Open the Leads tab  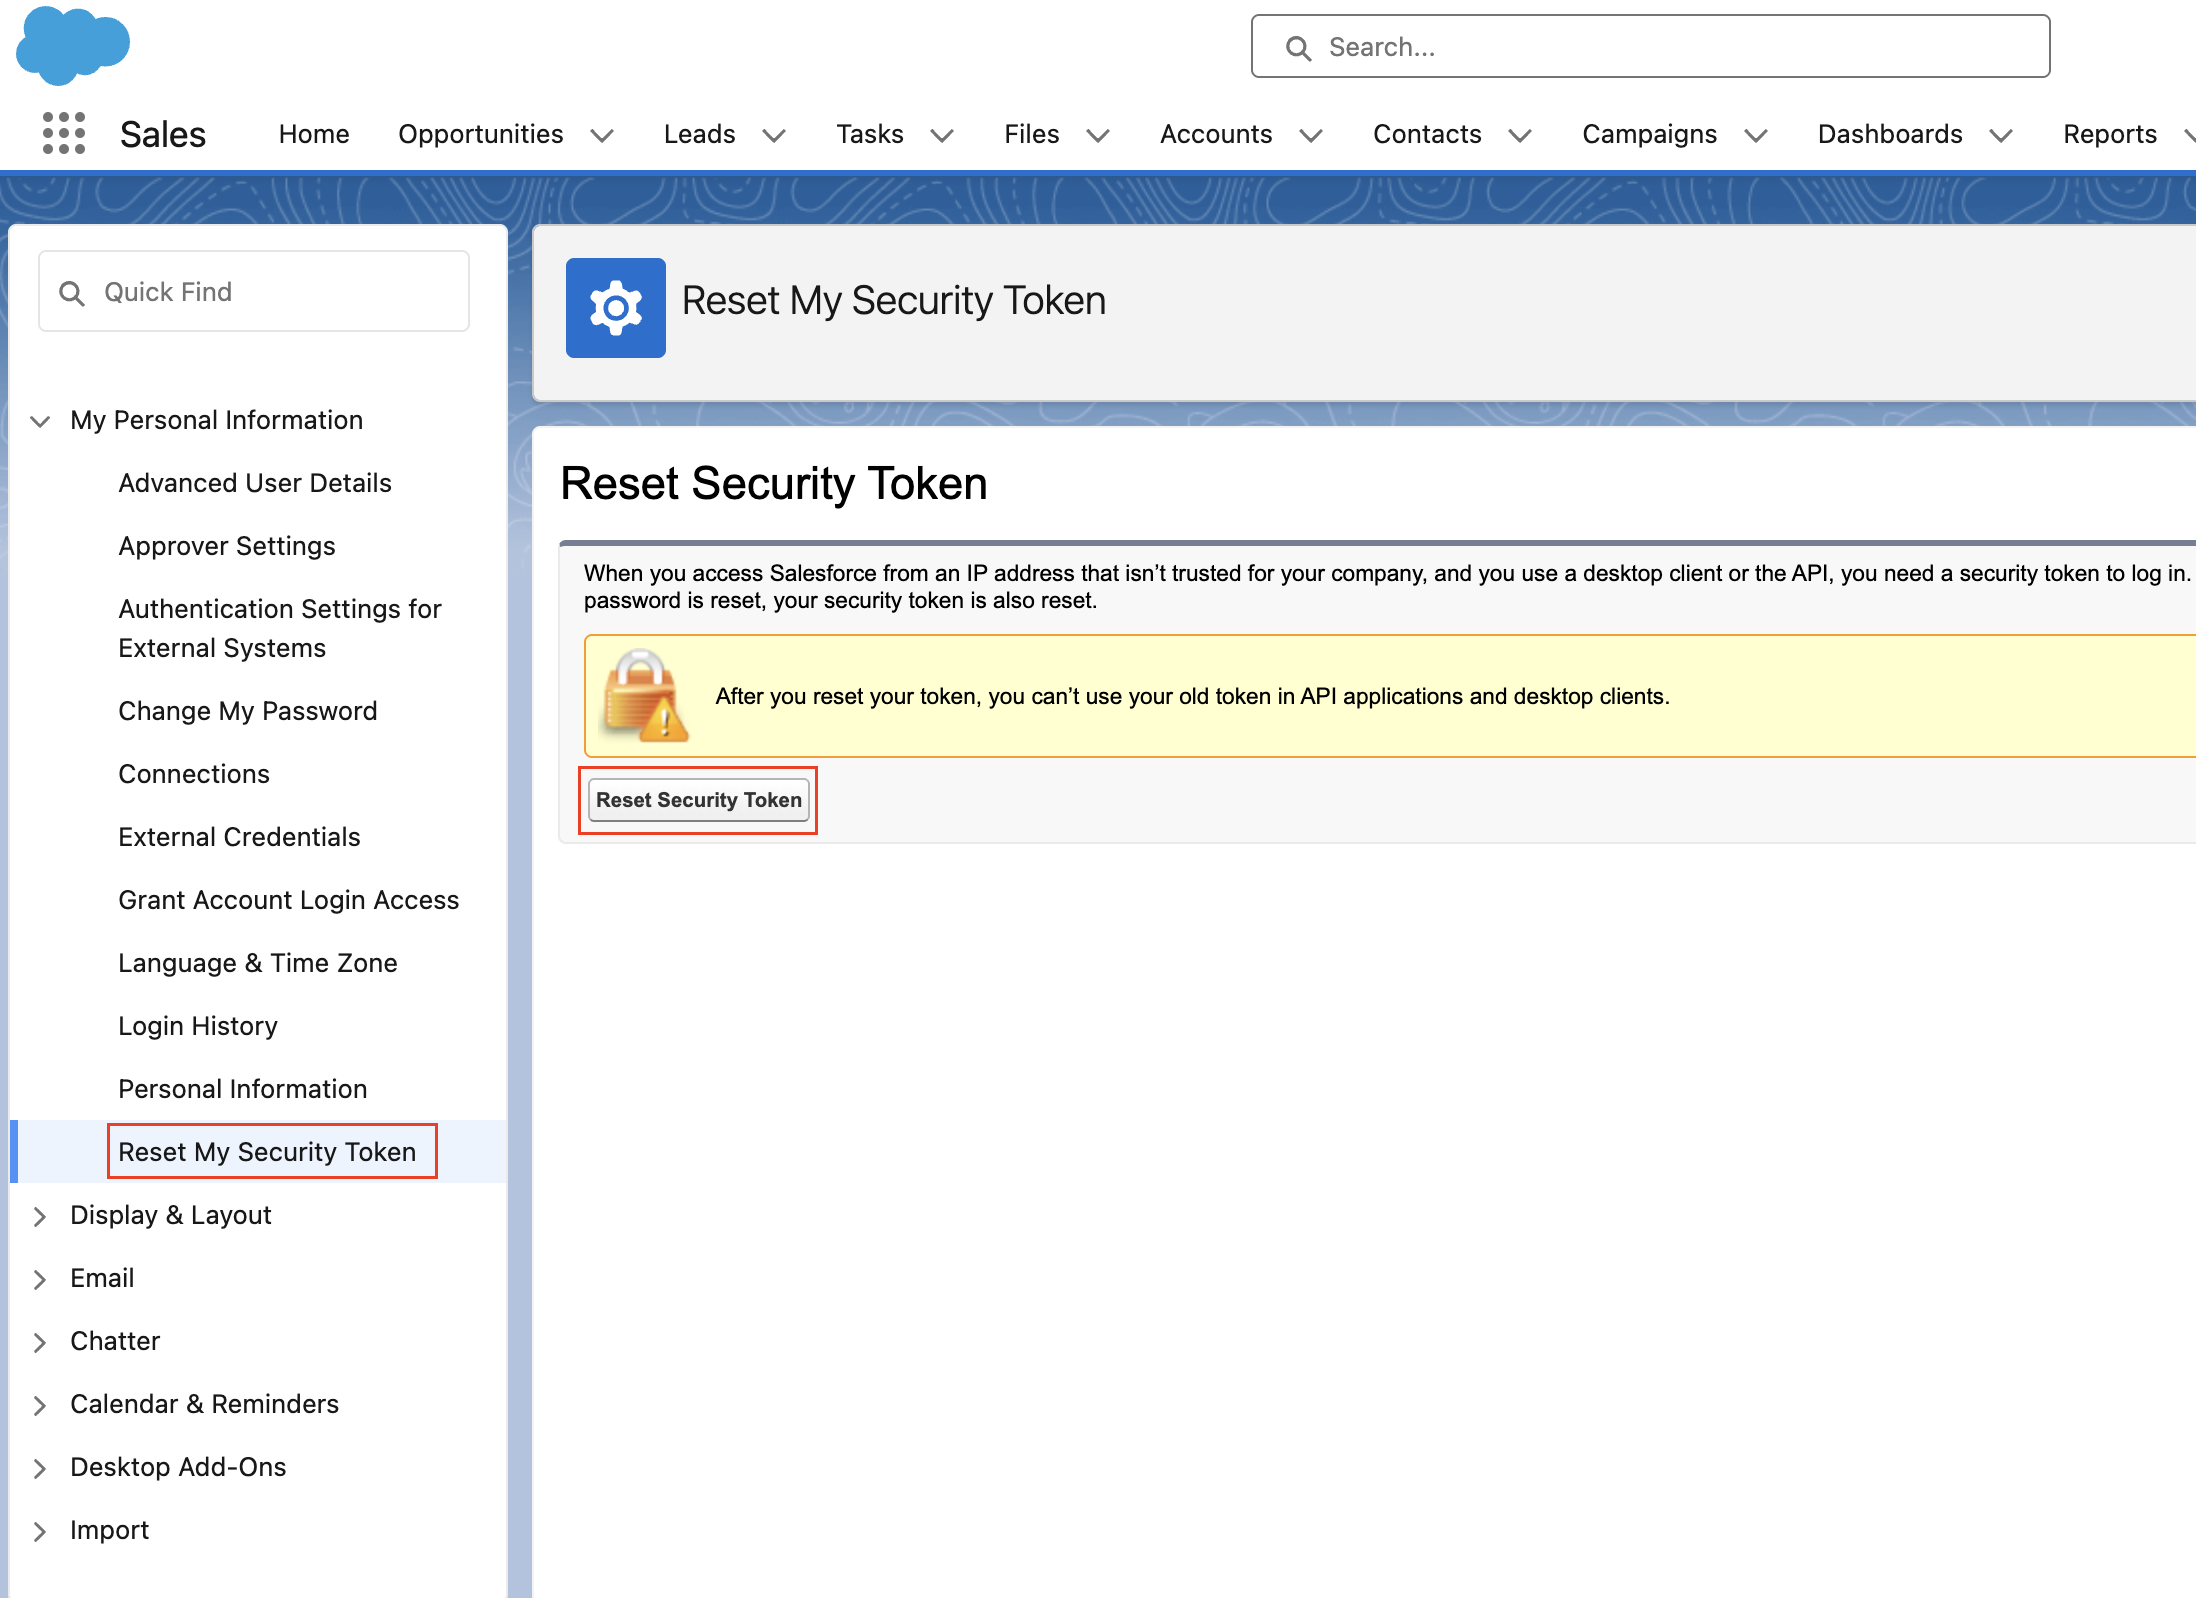pyautogui.click(x=700, y=134)
